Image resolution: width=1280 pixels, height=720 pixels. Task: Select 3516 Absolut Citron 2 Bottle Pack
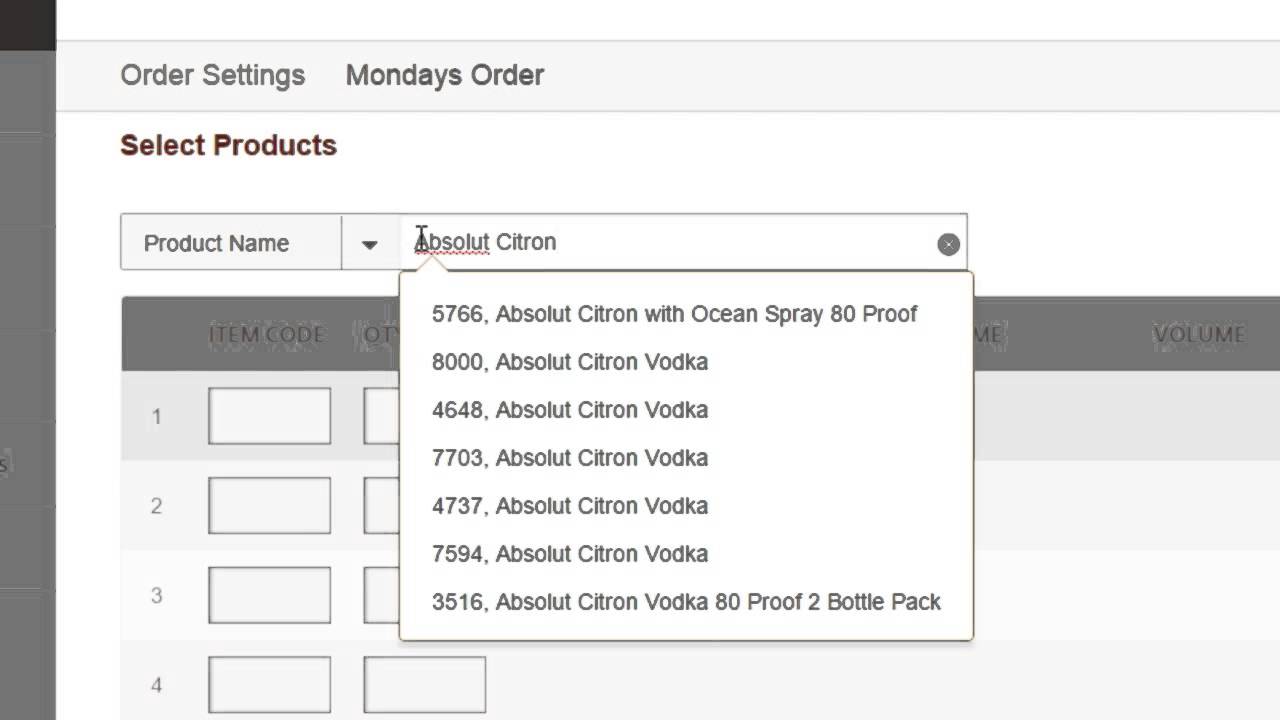(686, 602)
